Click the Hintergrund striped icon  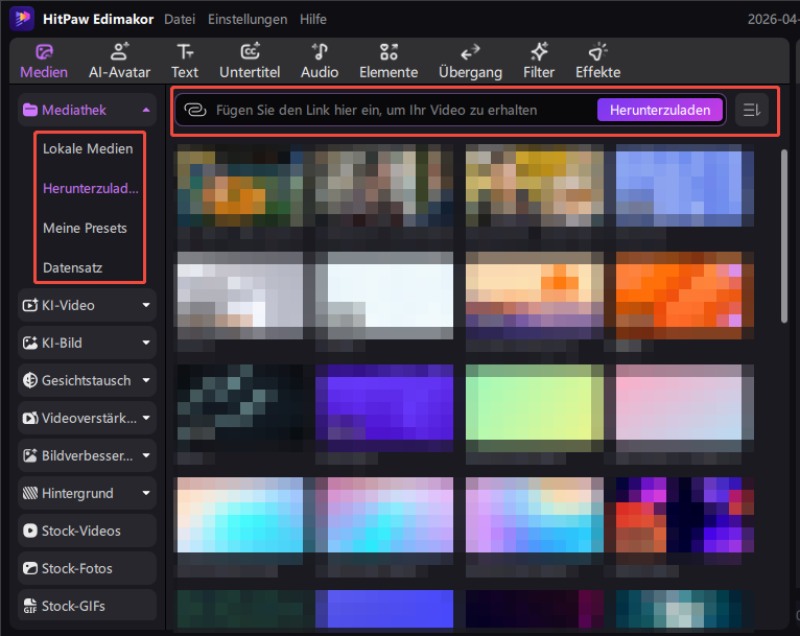(30, 493)
